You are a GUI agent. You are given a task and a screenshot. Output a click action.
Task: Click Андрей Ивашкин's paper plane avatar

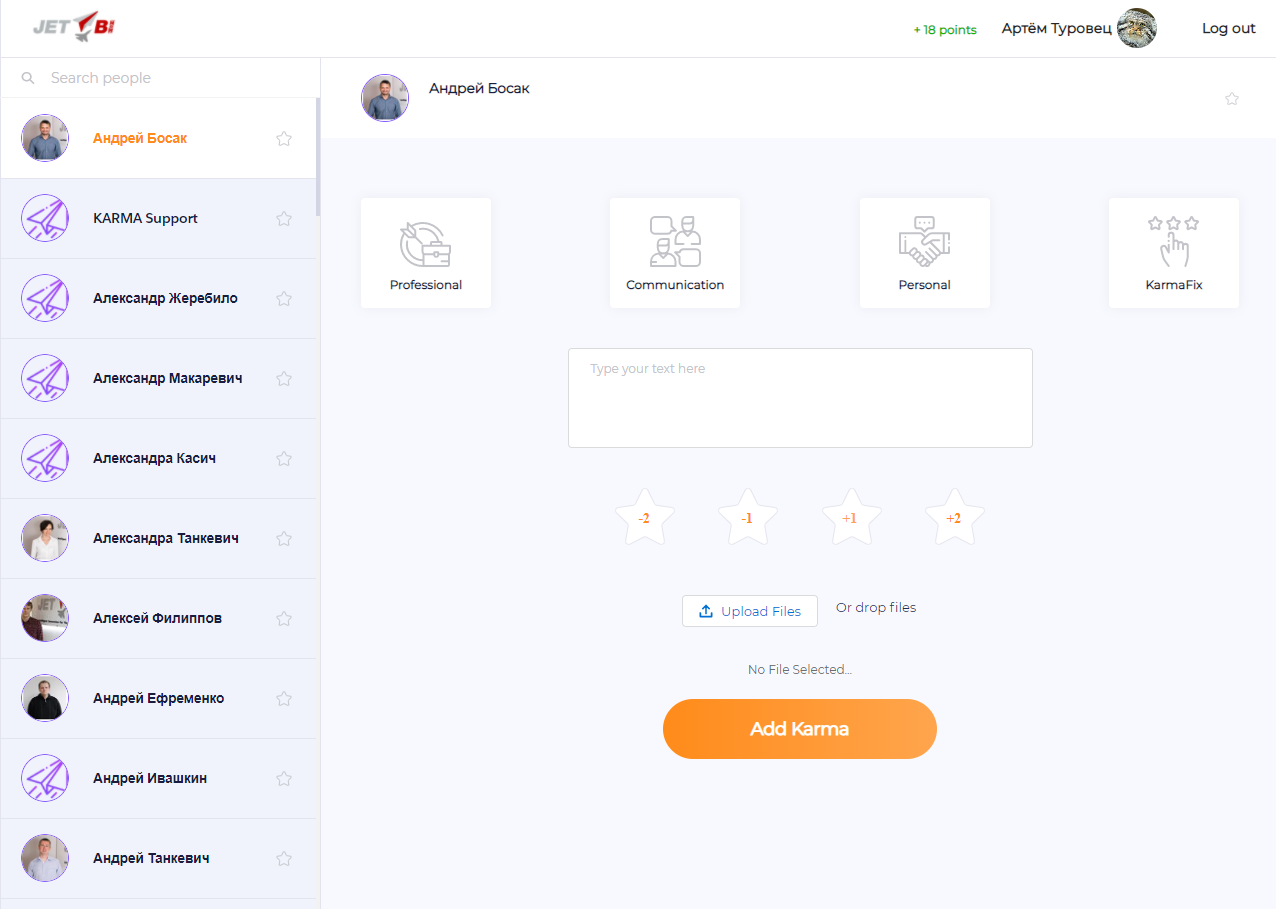[x=45, y=778]
